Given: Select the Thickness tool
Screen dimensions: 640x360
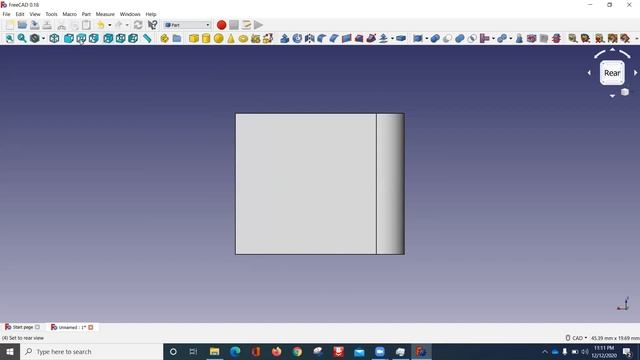Looking at the screenshot, I should point(401,38).
